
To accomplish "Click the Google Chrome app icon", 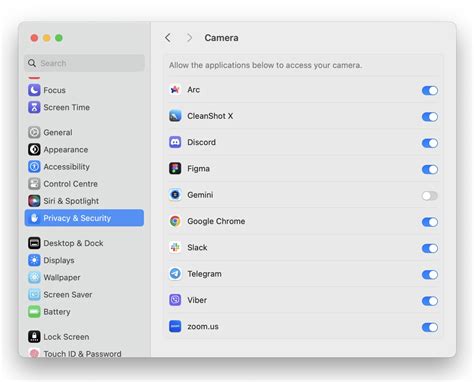I will (175, 221).
